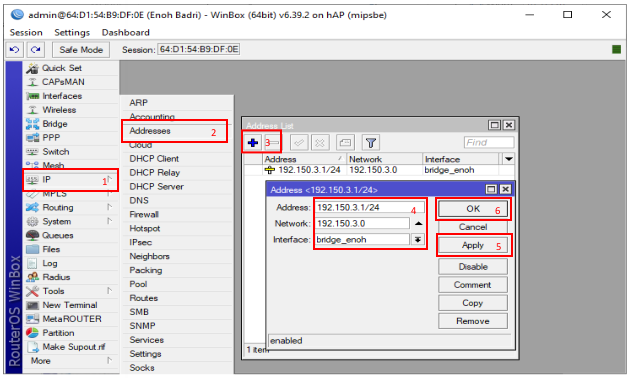
Task: Click the Address input field
Action: 370,207
